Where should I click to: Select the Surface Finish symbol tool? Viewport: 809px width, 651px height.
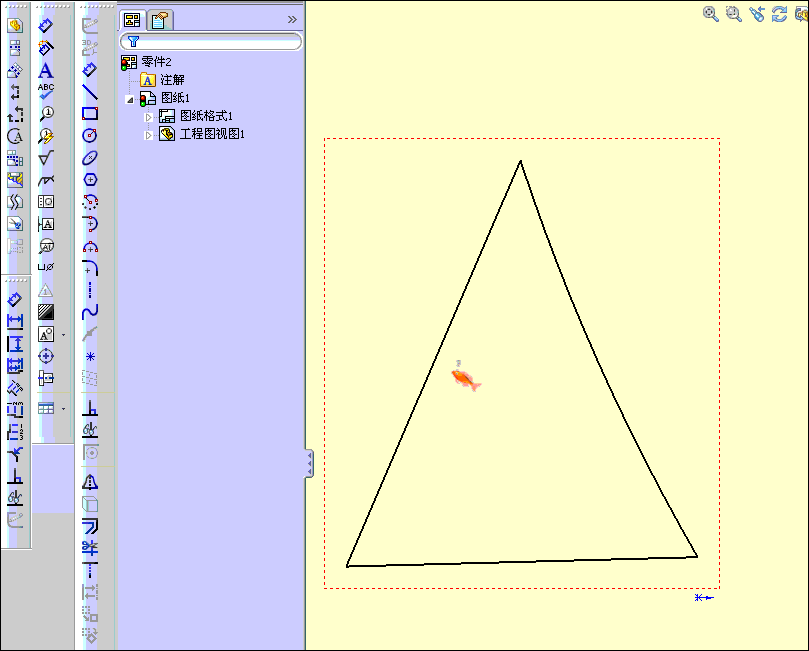point(45,158)
